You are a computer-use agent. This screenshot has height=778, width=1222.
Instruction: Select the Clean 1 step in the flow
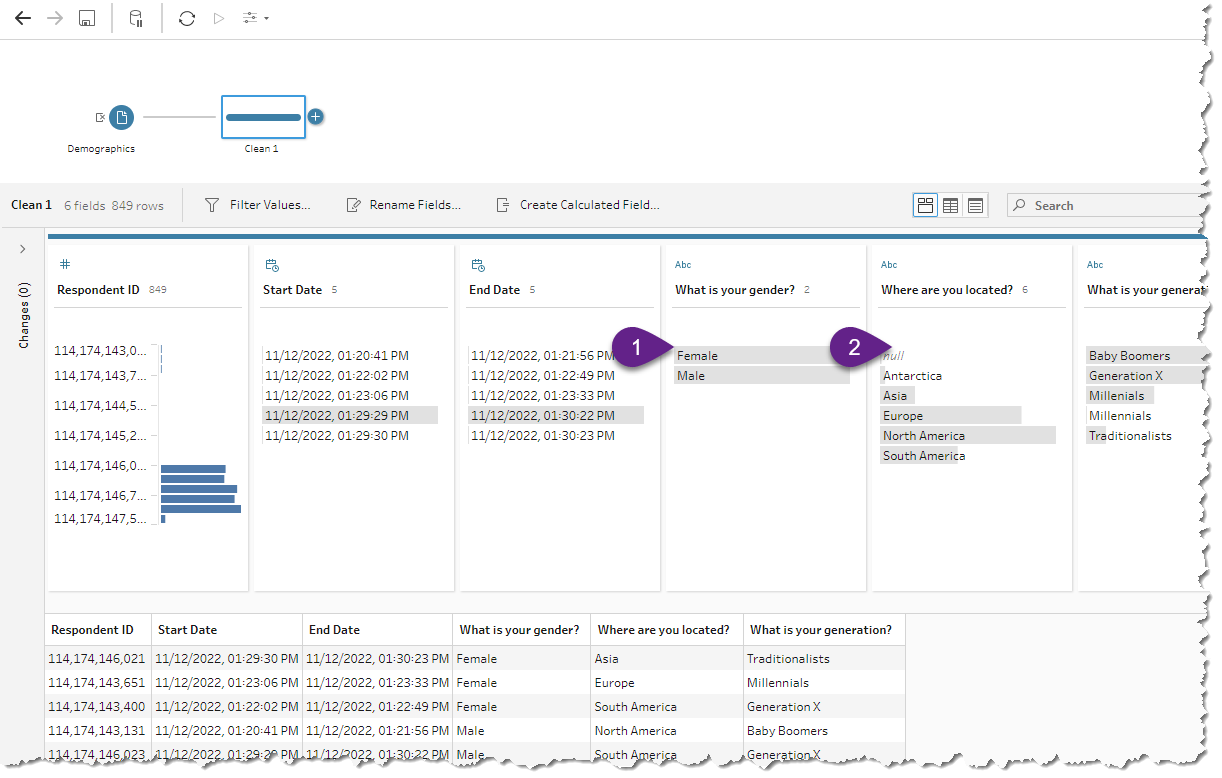click(263, 118)
